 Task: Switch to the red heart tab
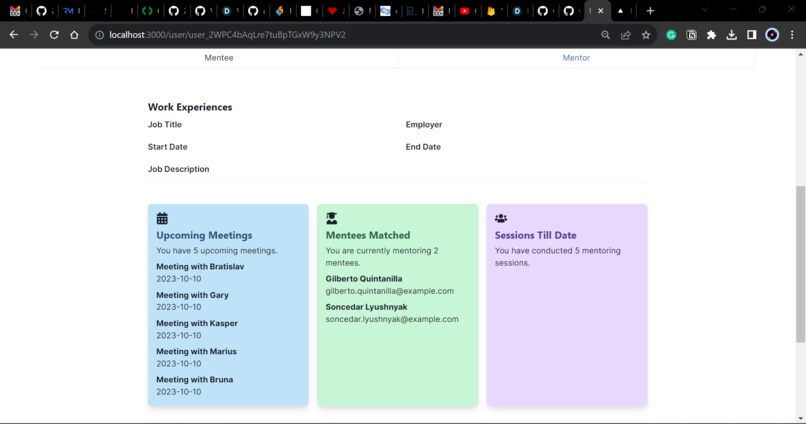click(x=333, y=11)
